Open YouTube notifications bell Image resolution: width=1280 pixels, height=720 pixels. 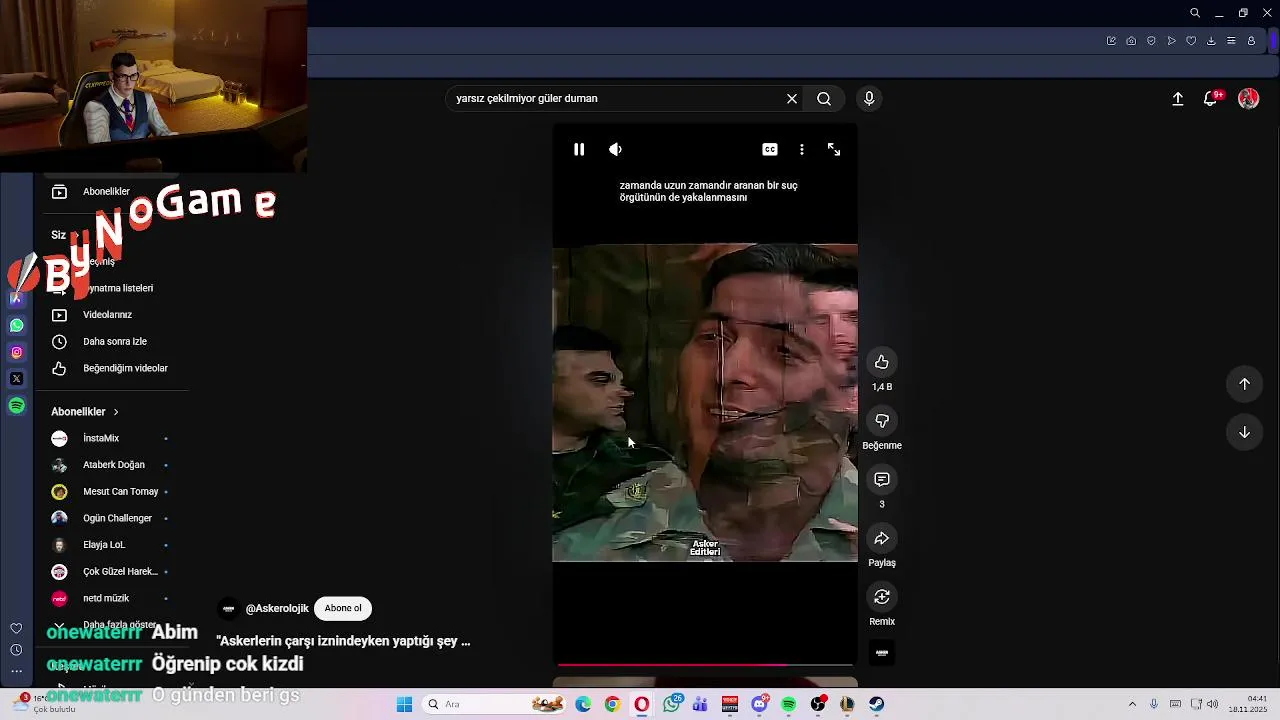click(1212, 99)
